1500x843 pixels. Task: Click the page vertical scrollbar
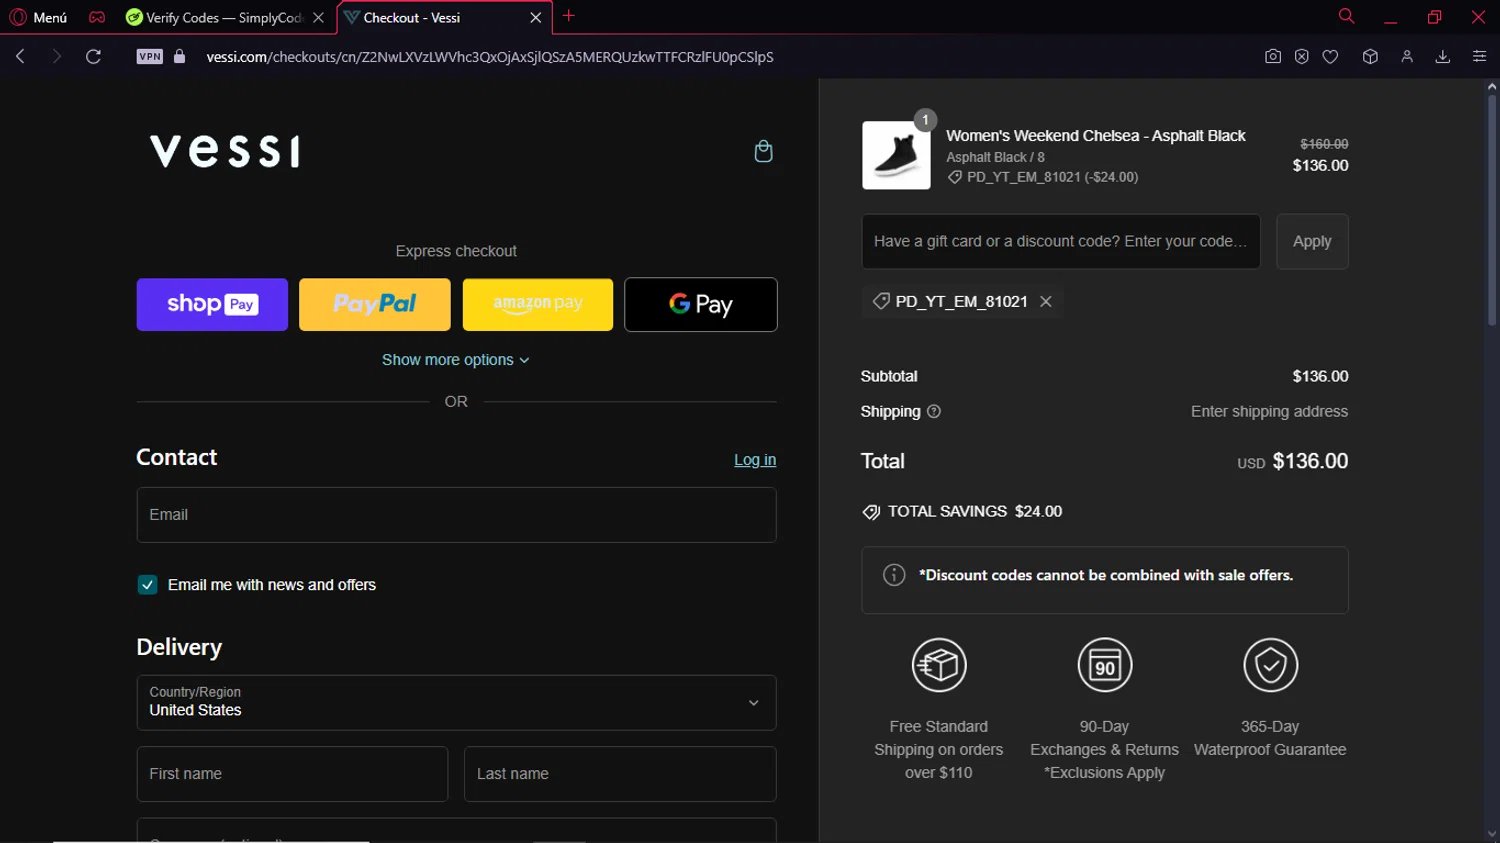coord(1491,210)
